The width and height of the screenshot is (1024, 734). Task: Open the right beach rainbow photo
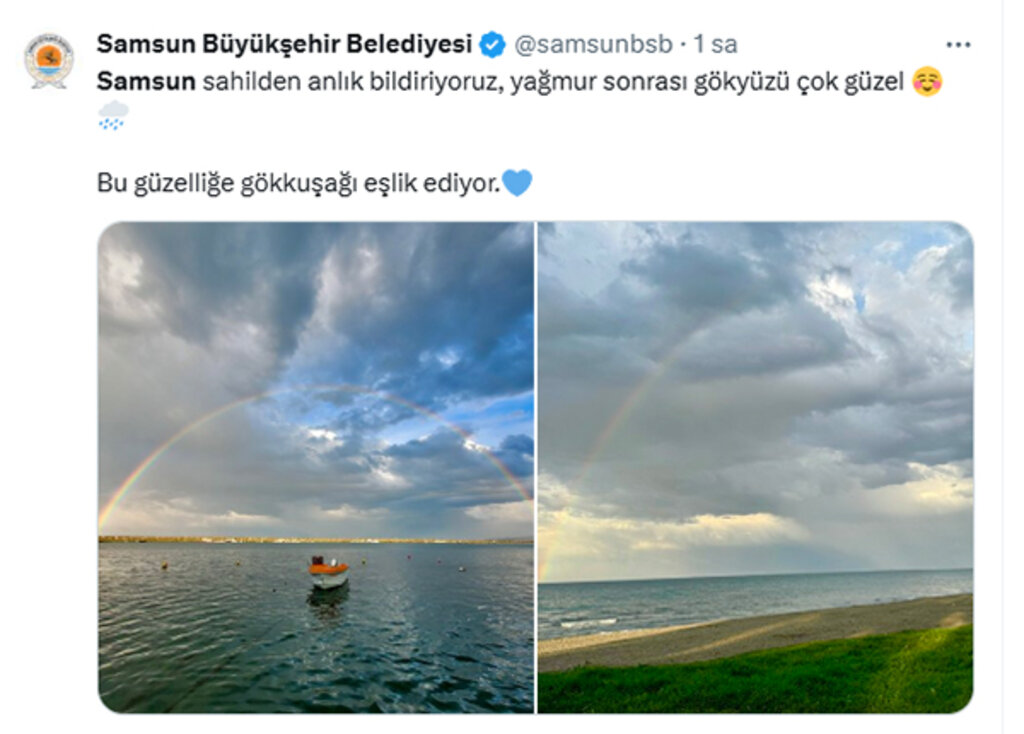click(755, 467)
